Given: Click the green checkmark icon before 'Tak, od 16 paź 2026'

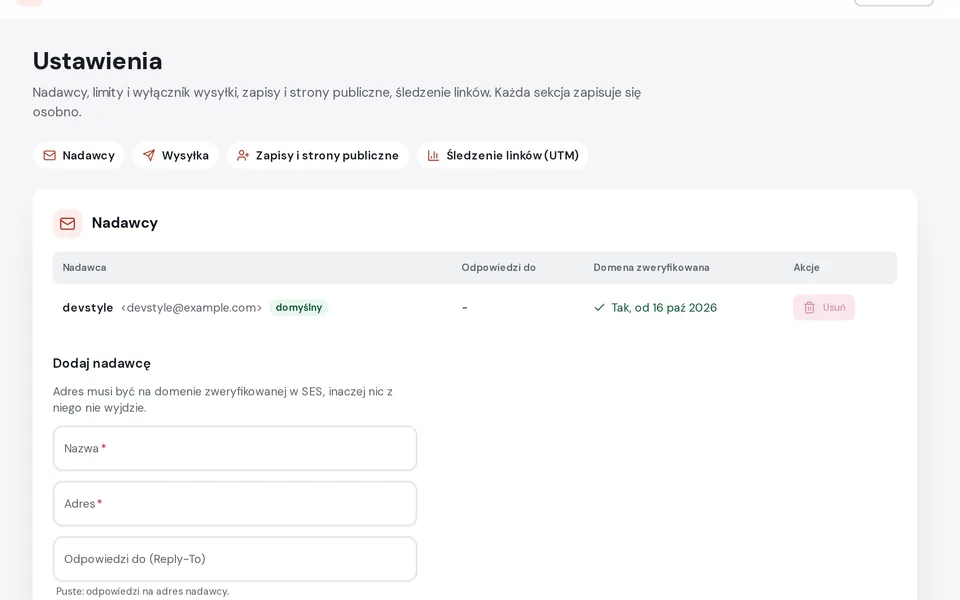Looking at the screenshot, I should click(599, 307).
